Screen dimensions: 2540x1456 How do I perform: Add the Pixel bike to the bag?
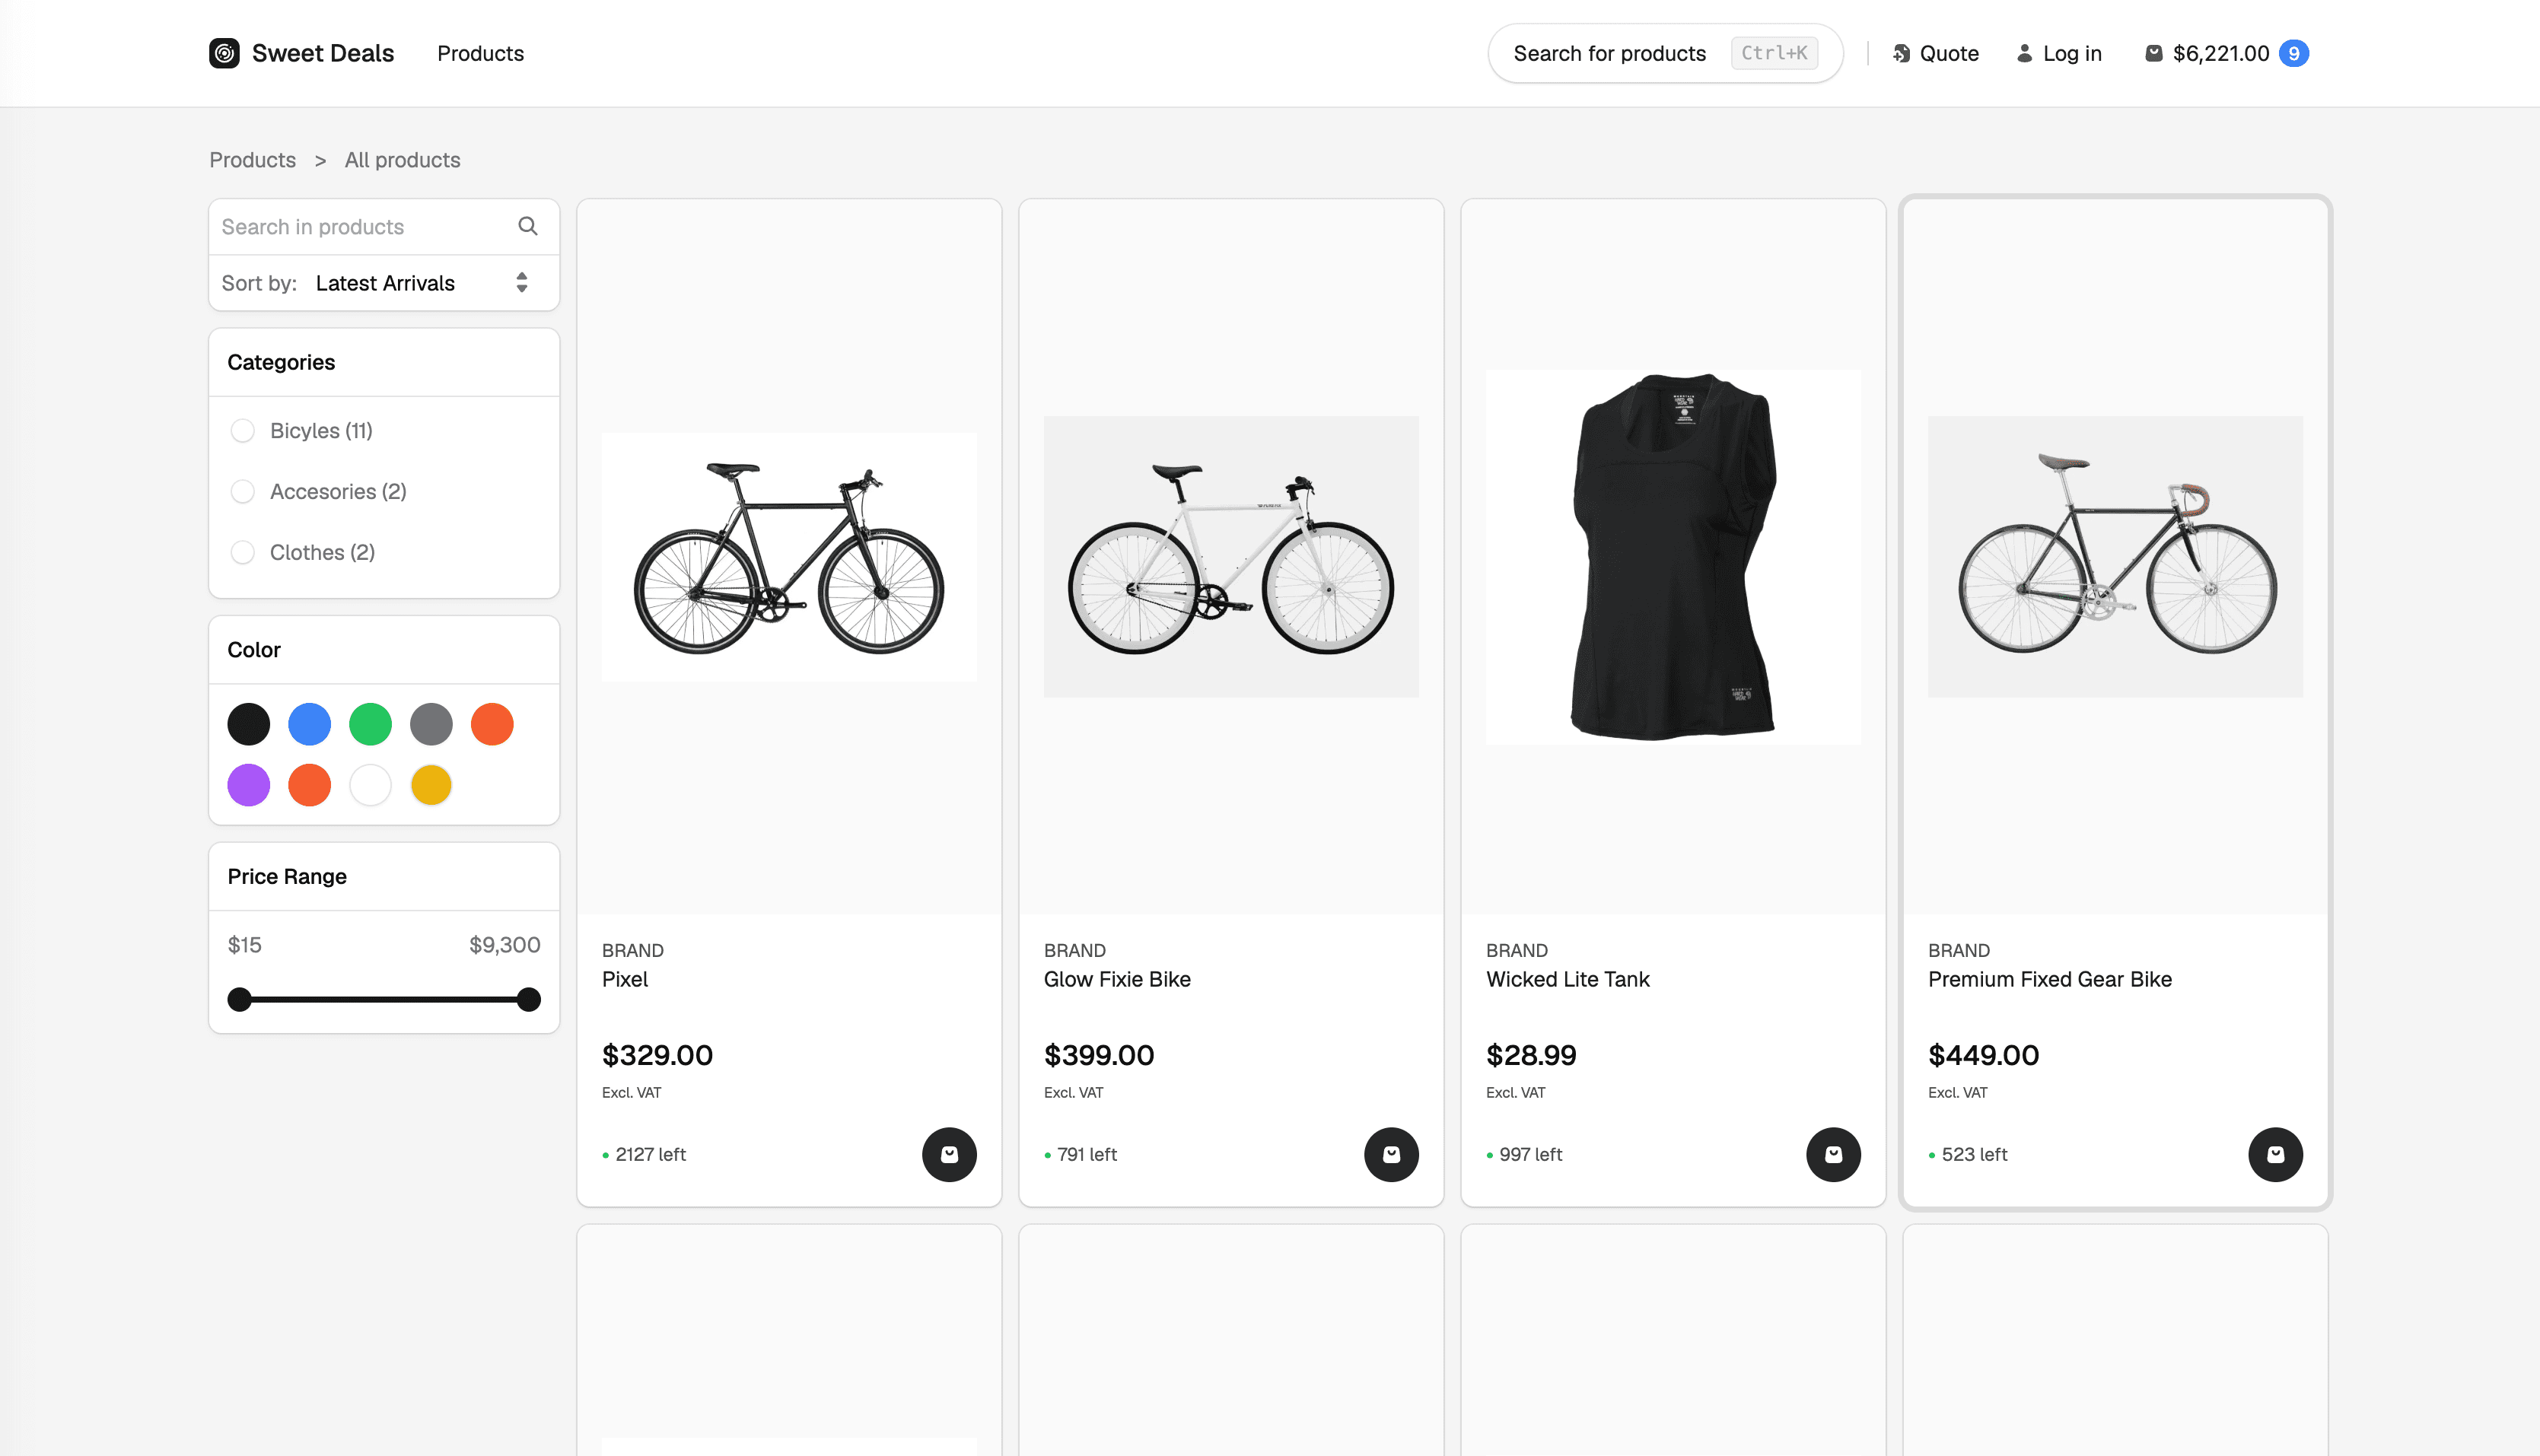click(949, 1154)
